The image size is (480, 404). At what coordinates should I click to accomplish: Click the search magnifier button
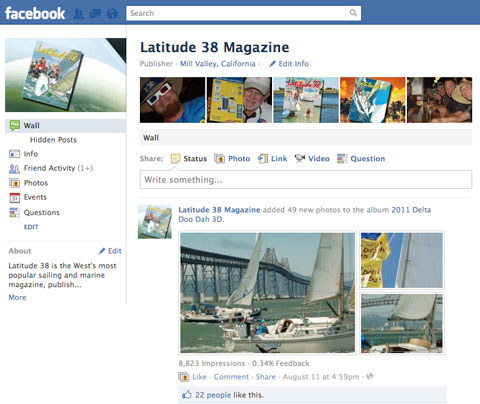tap(353, 13)
